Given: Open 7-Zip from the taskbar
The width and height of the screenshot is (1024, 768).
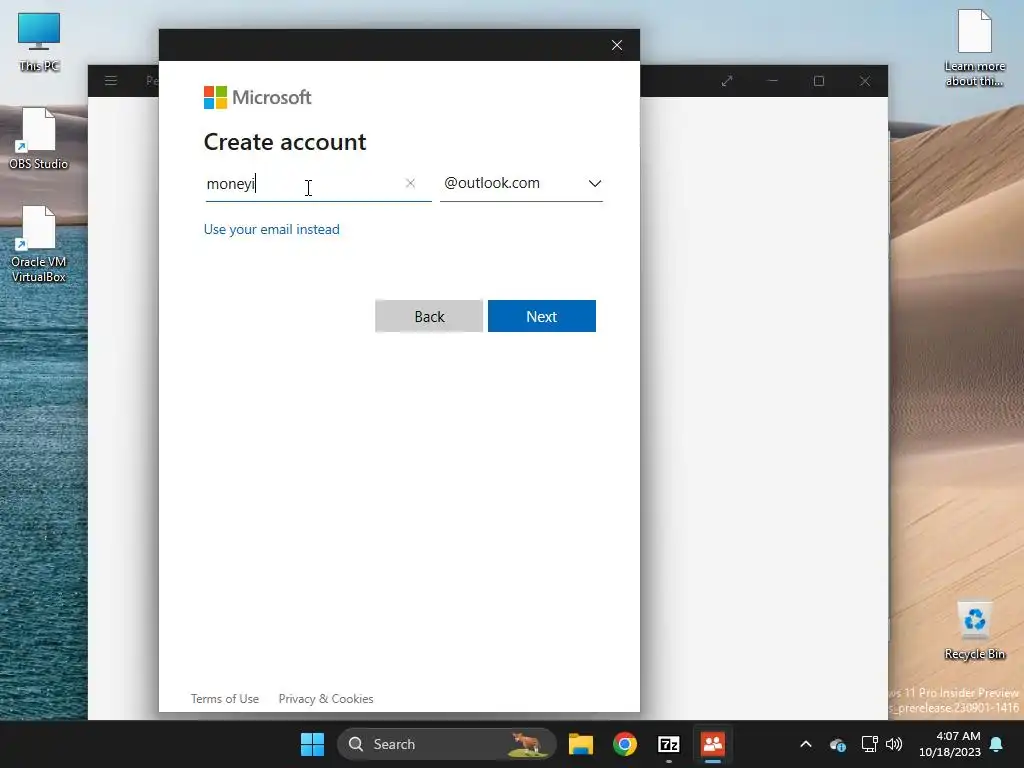Looking at the screenshot, I should click(x=669, y=744).
